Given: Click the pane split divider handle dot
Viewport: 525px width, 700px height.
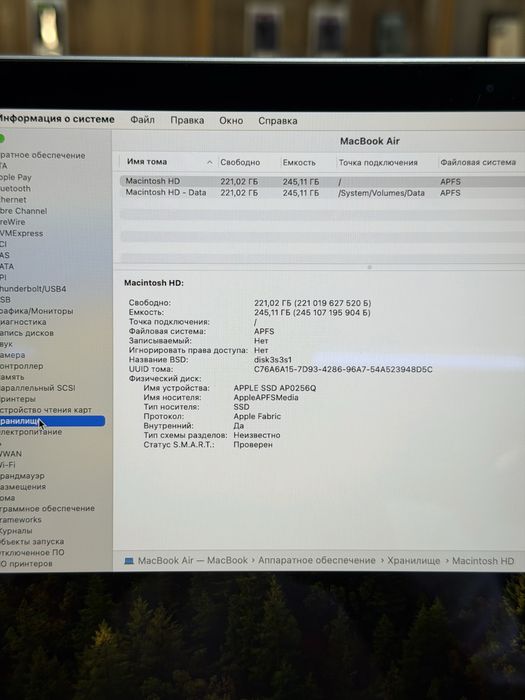Looking at the screenshot, I should coord(369,267).
